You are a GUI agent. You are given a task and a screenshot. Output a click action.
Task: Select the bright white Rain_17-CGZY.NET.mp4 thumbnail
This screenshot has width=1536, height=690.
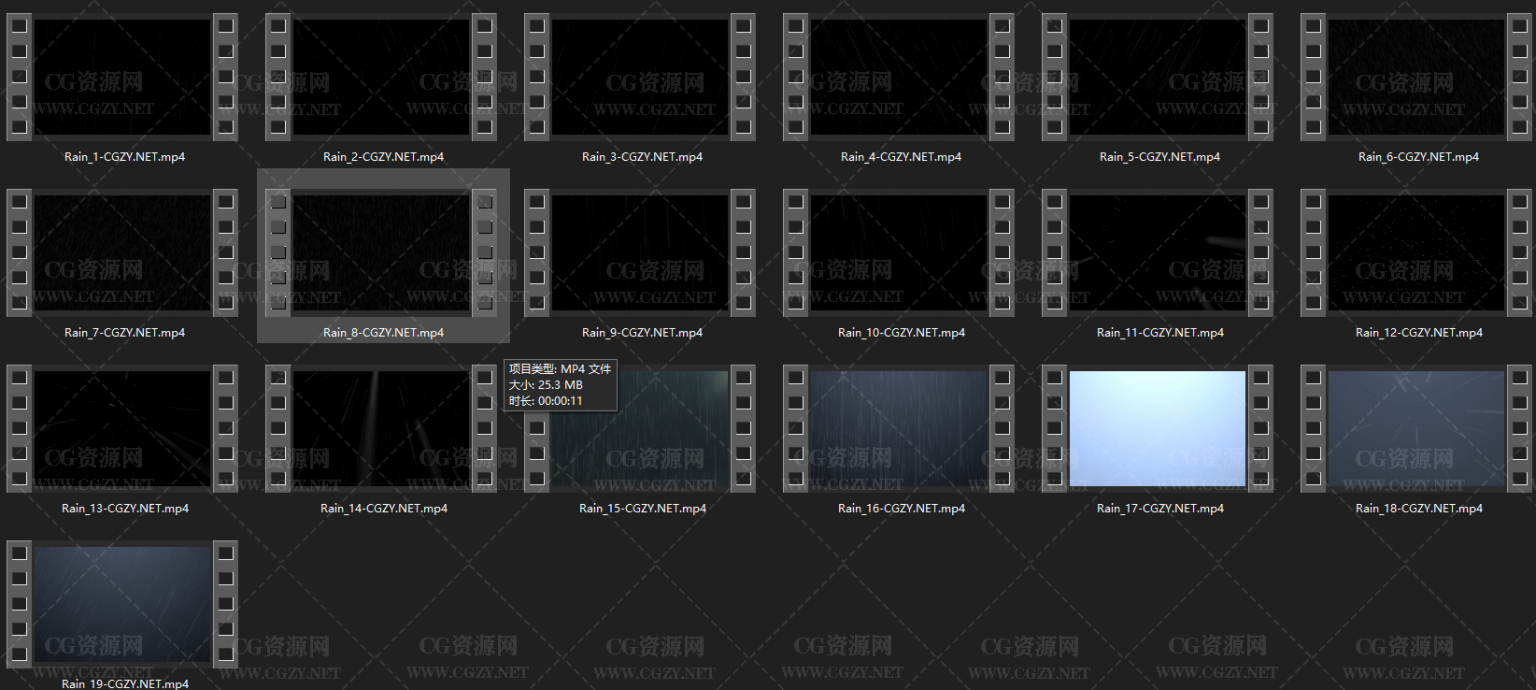pyautogui.click(x=1157, y=429)
